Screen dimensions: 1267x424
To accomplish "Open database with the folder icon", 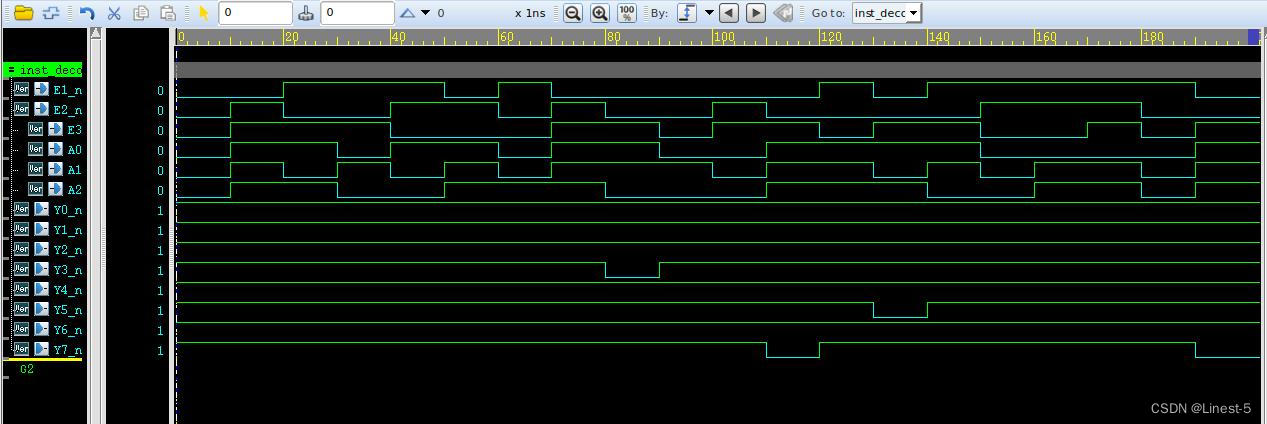I will [23, 13].
